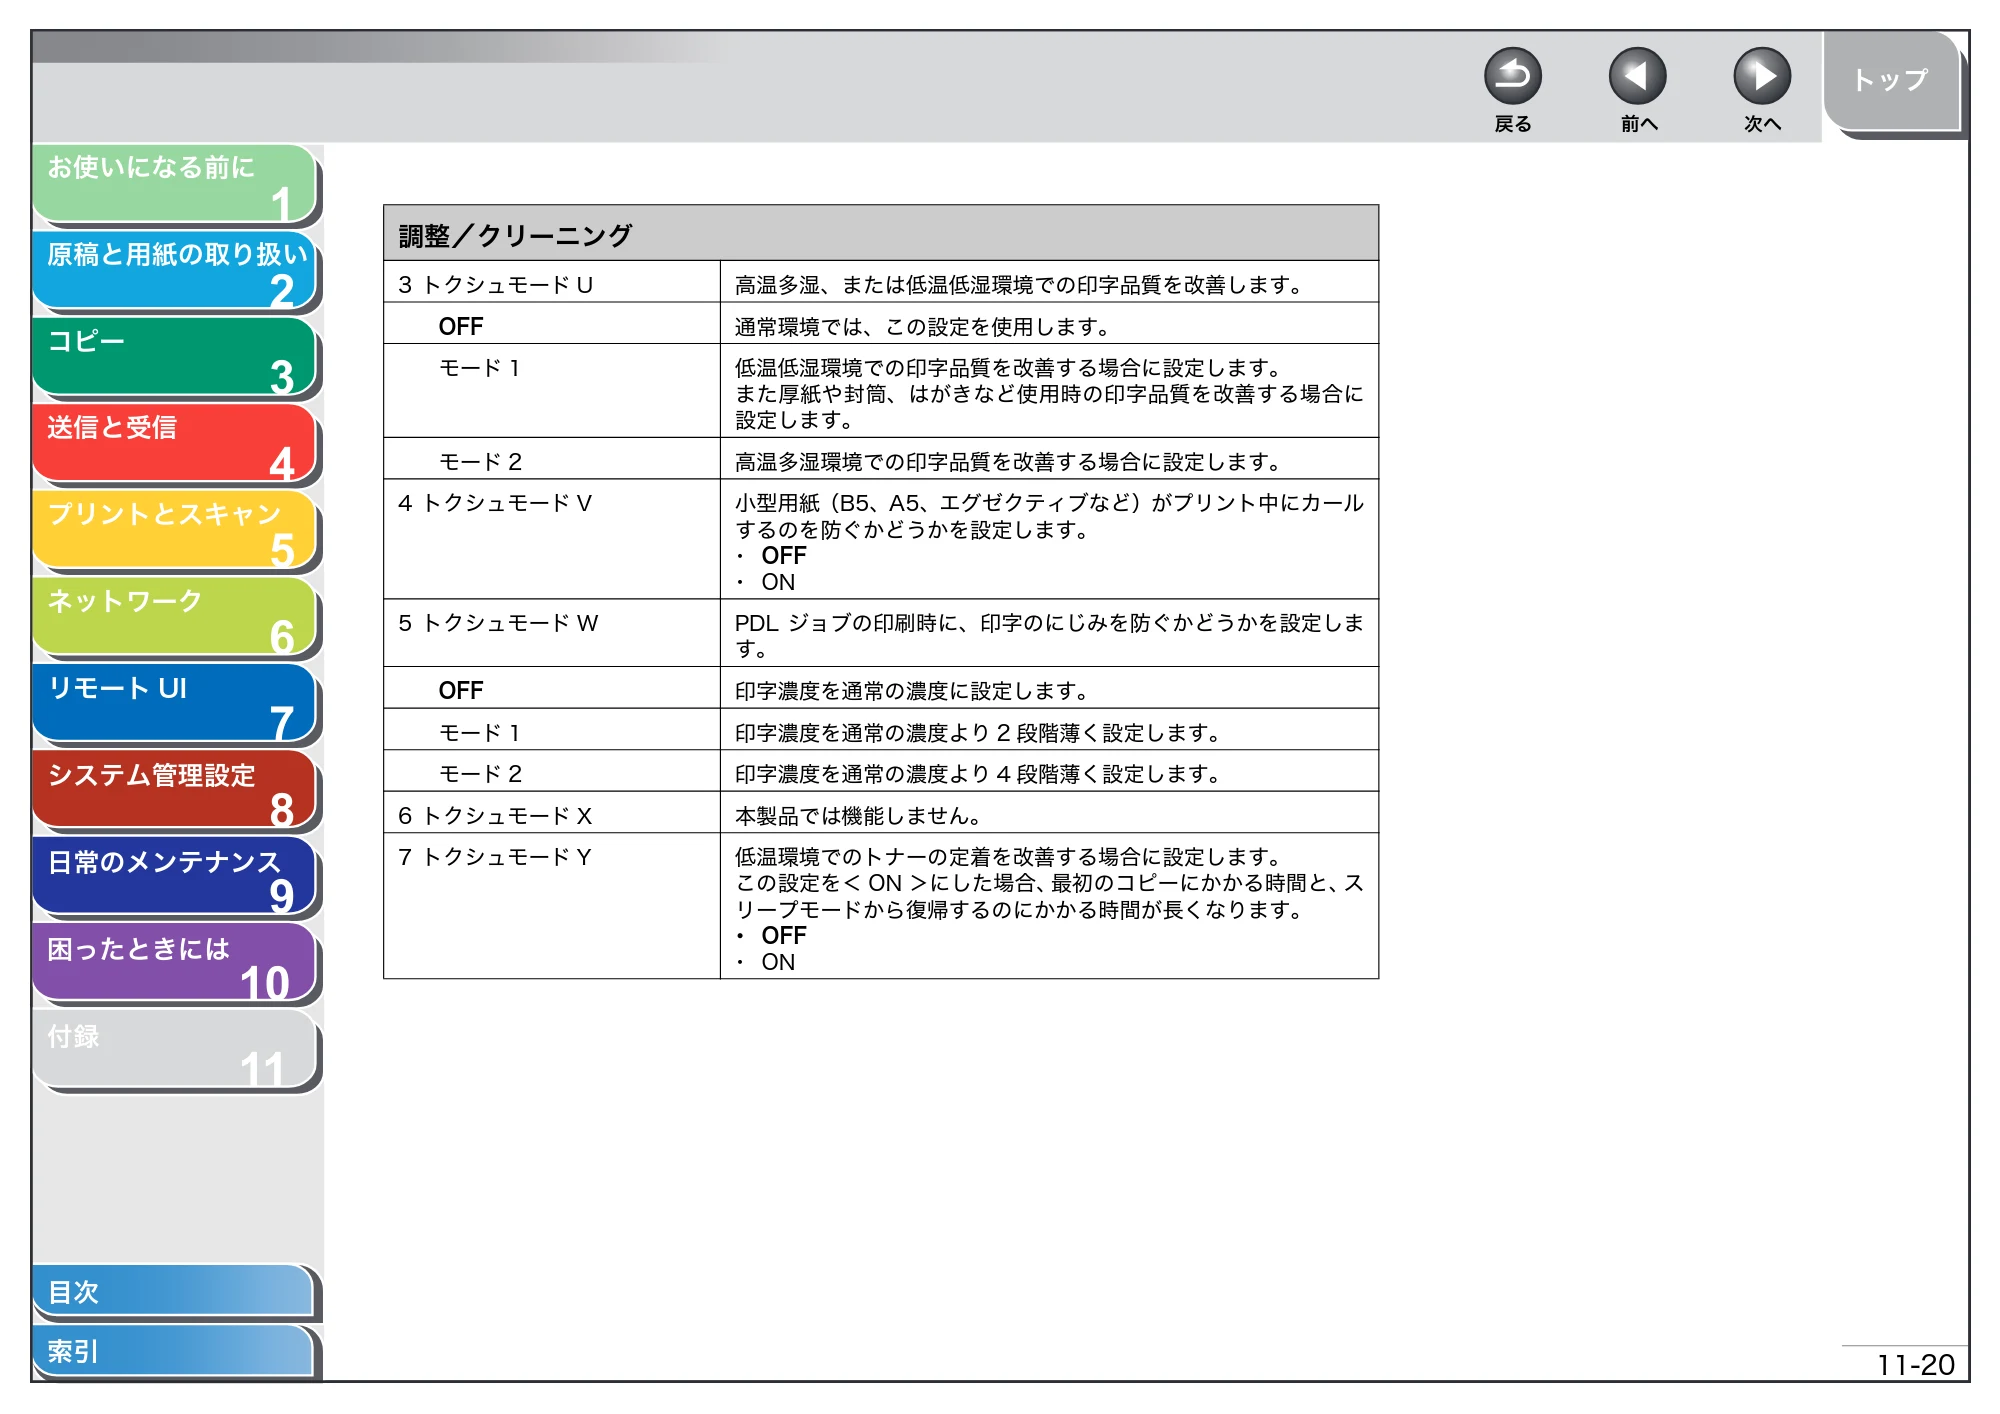The width and height of the screenshot is (2000, 1414).
Task: Open chapter 2 原稿と用紙の取り扱い
Action: (175, 270)
